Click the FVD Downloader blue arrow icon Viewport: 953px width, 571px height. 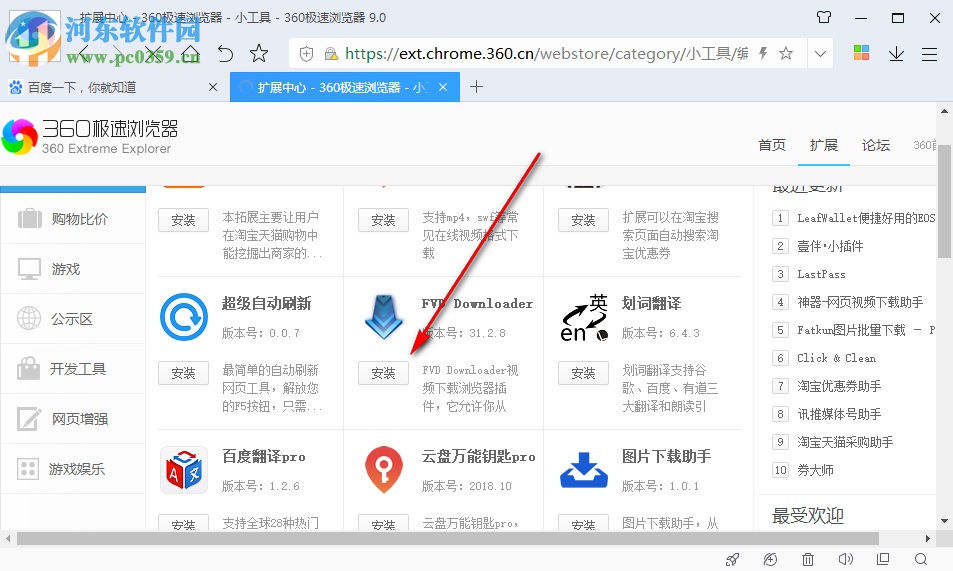tap(384, 317)
